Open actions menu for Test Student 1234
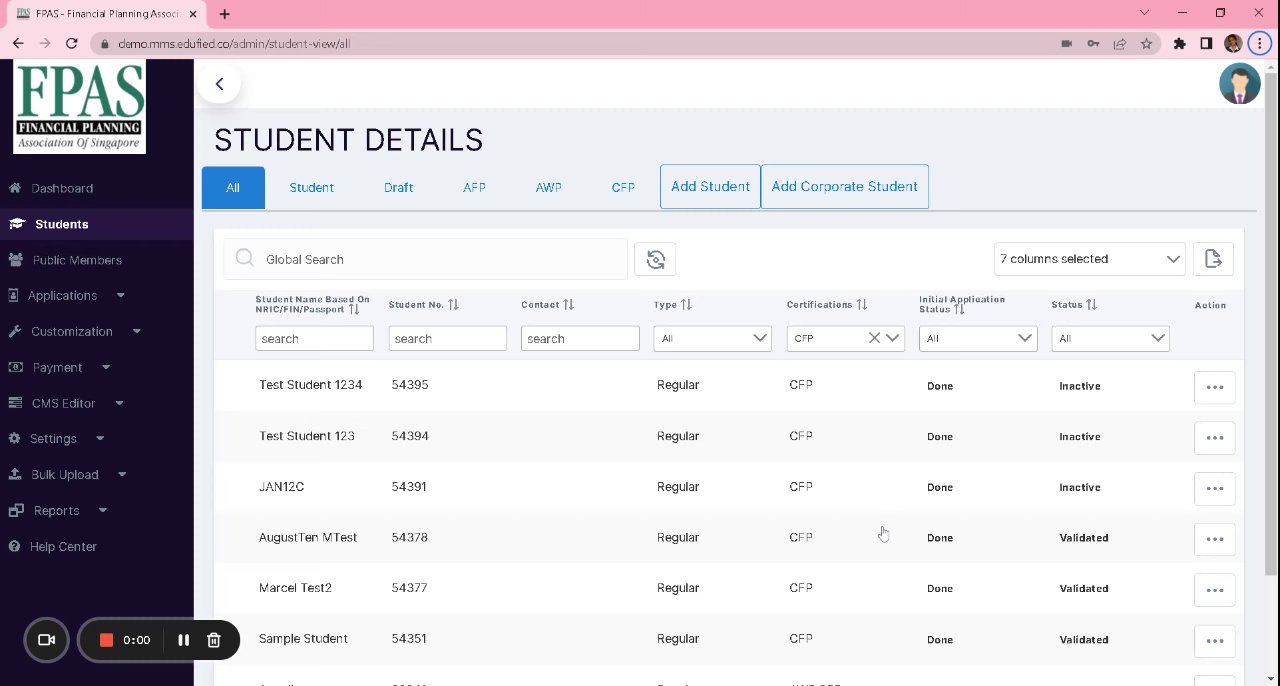This screenshot has width=1280, height=686. point(1215,387)
